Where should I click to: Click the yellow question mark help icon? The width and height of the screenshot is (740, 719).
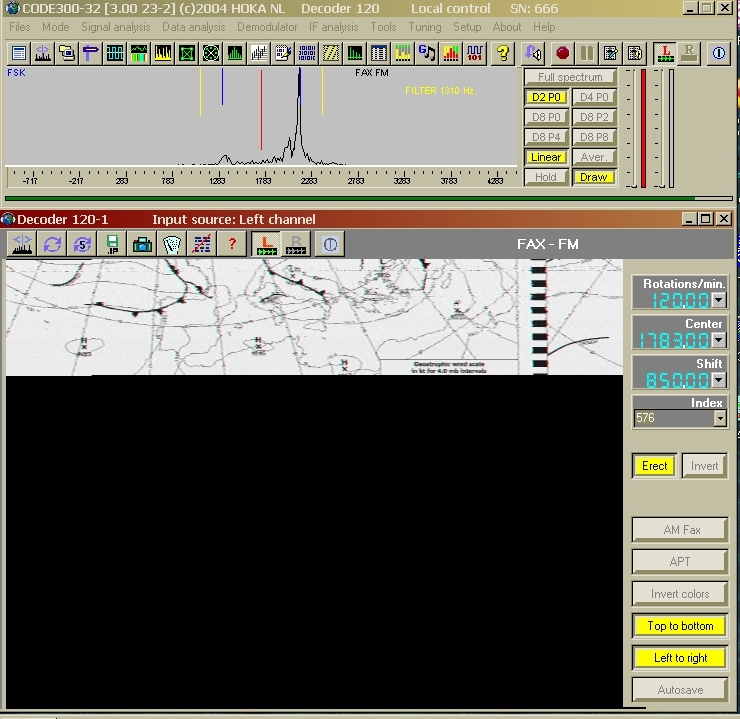(x=503, y=53)
